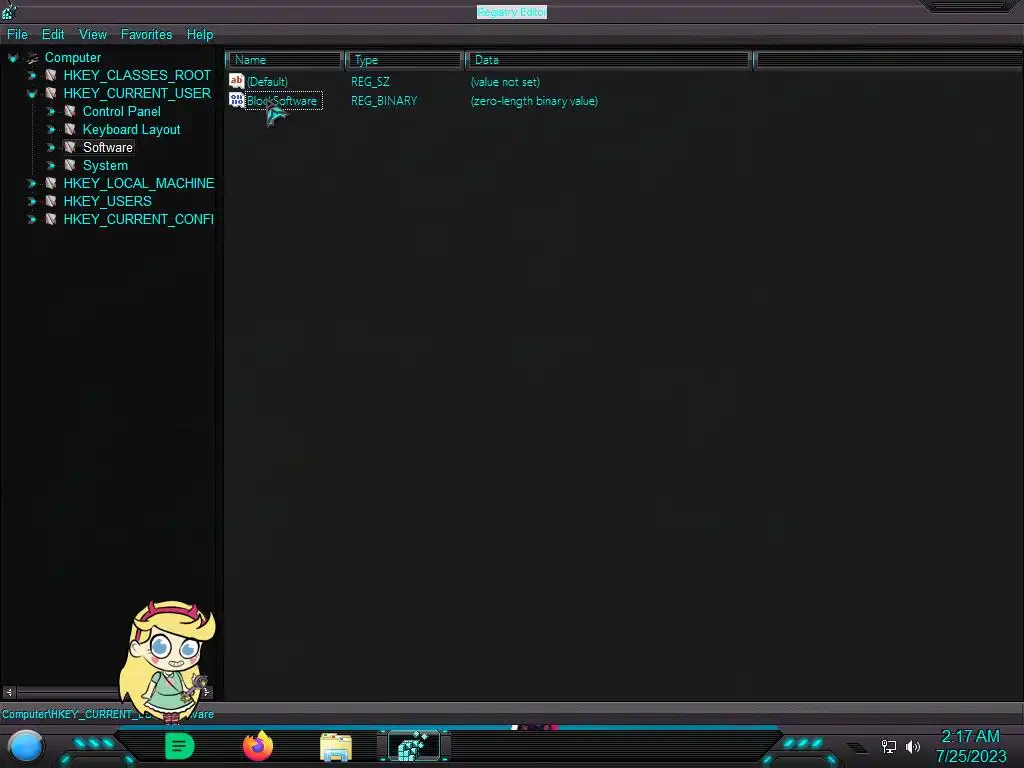Viewport: 1024px width, 768px height.
Task: Expand HKEY_CURRENT_CONFIG arrow
Action: point(31,219)
